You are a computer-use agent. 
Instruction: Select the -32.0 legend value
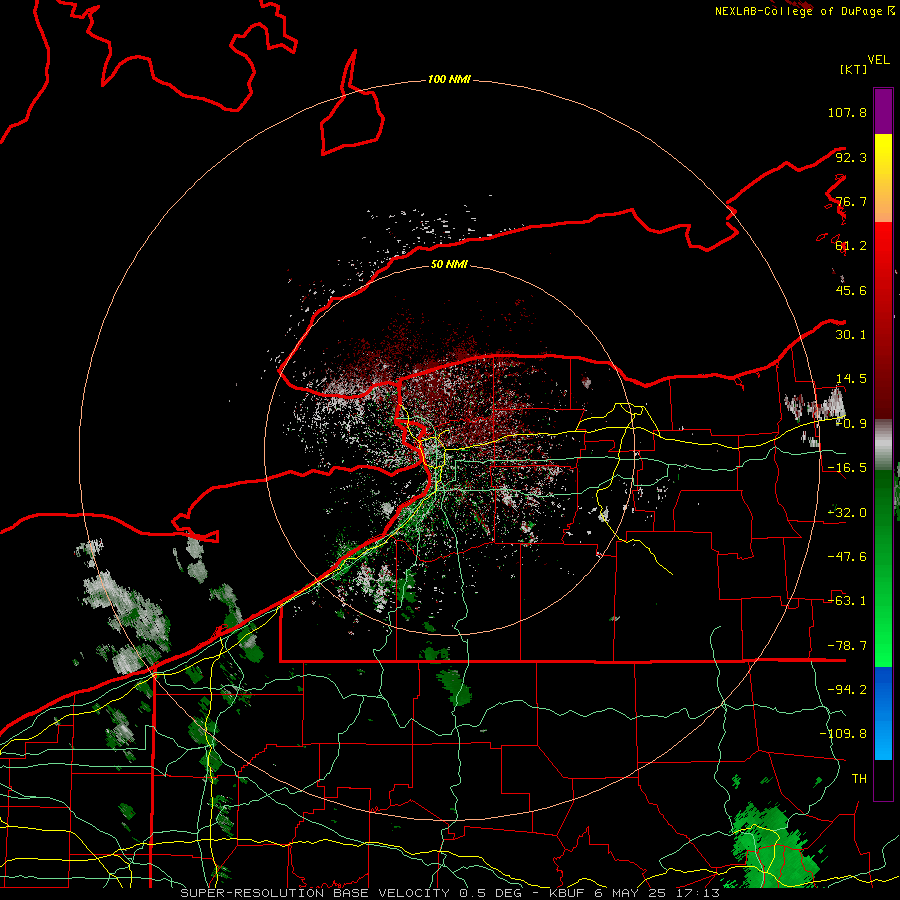(847, 513)
